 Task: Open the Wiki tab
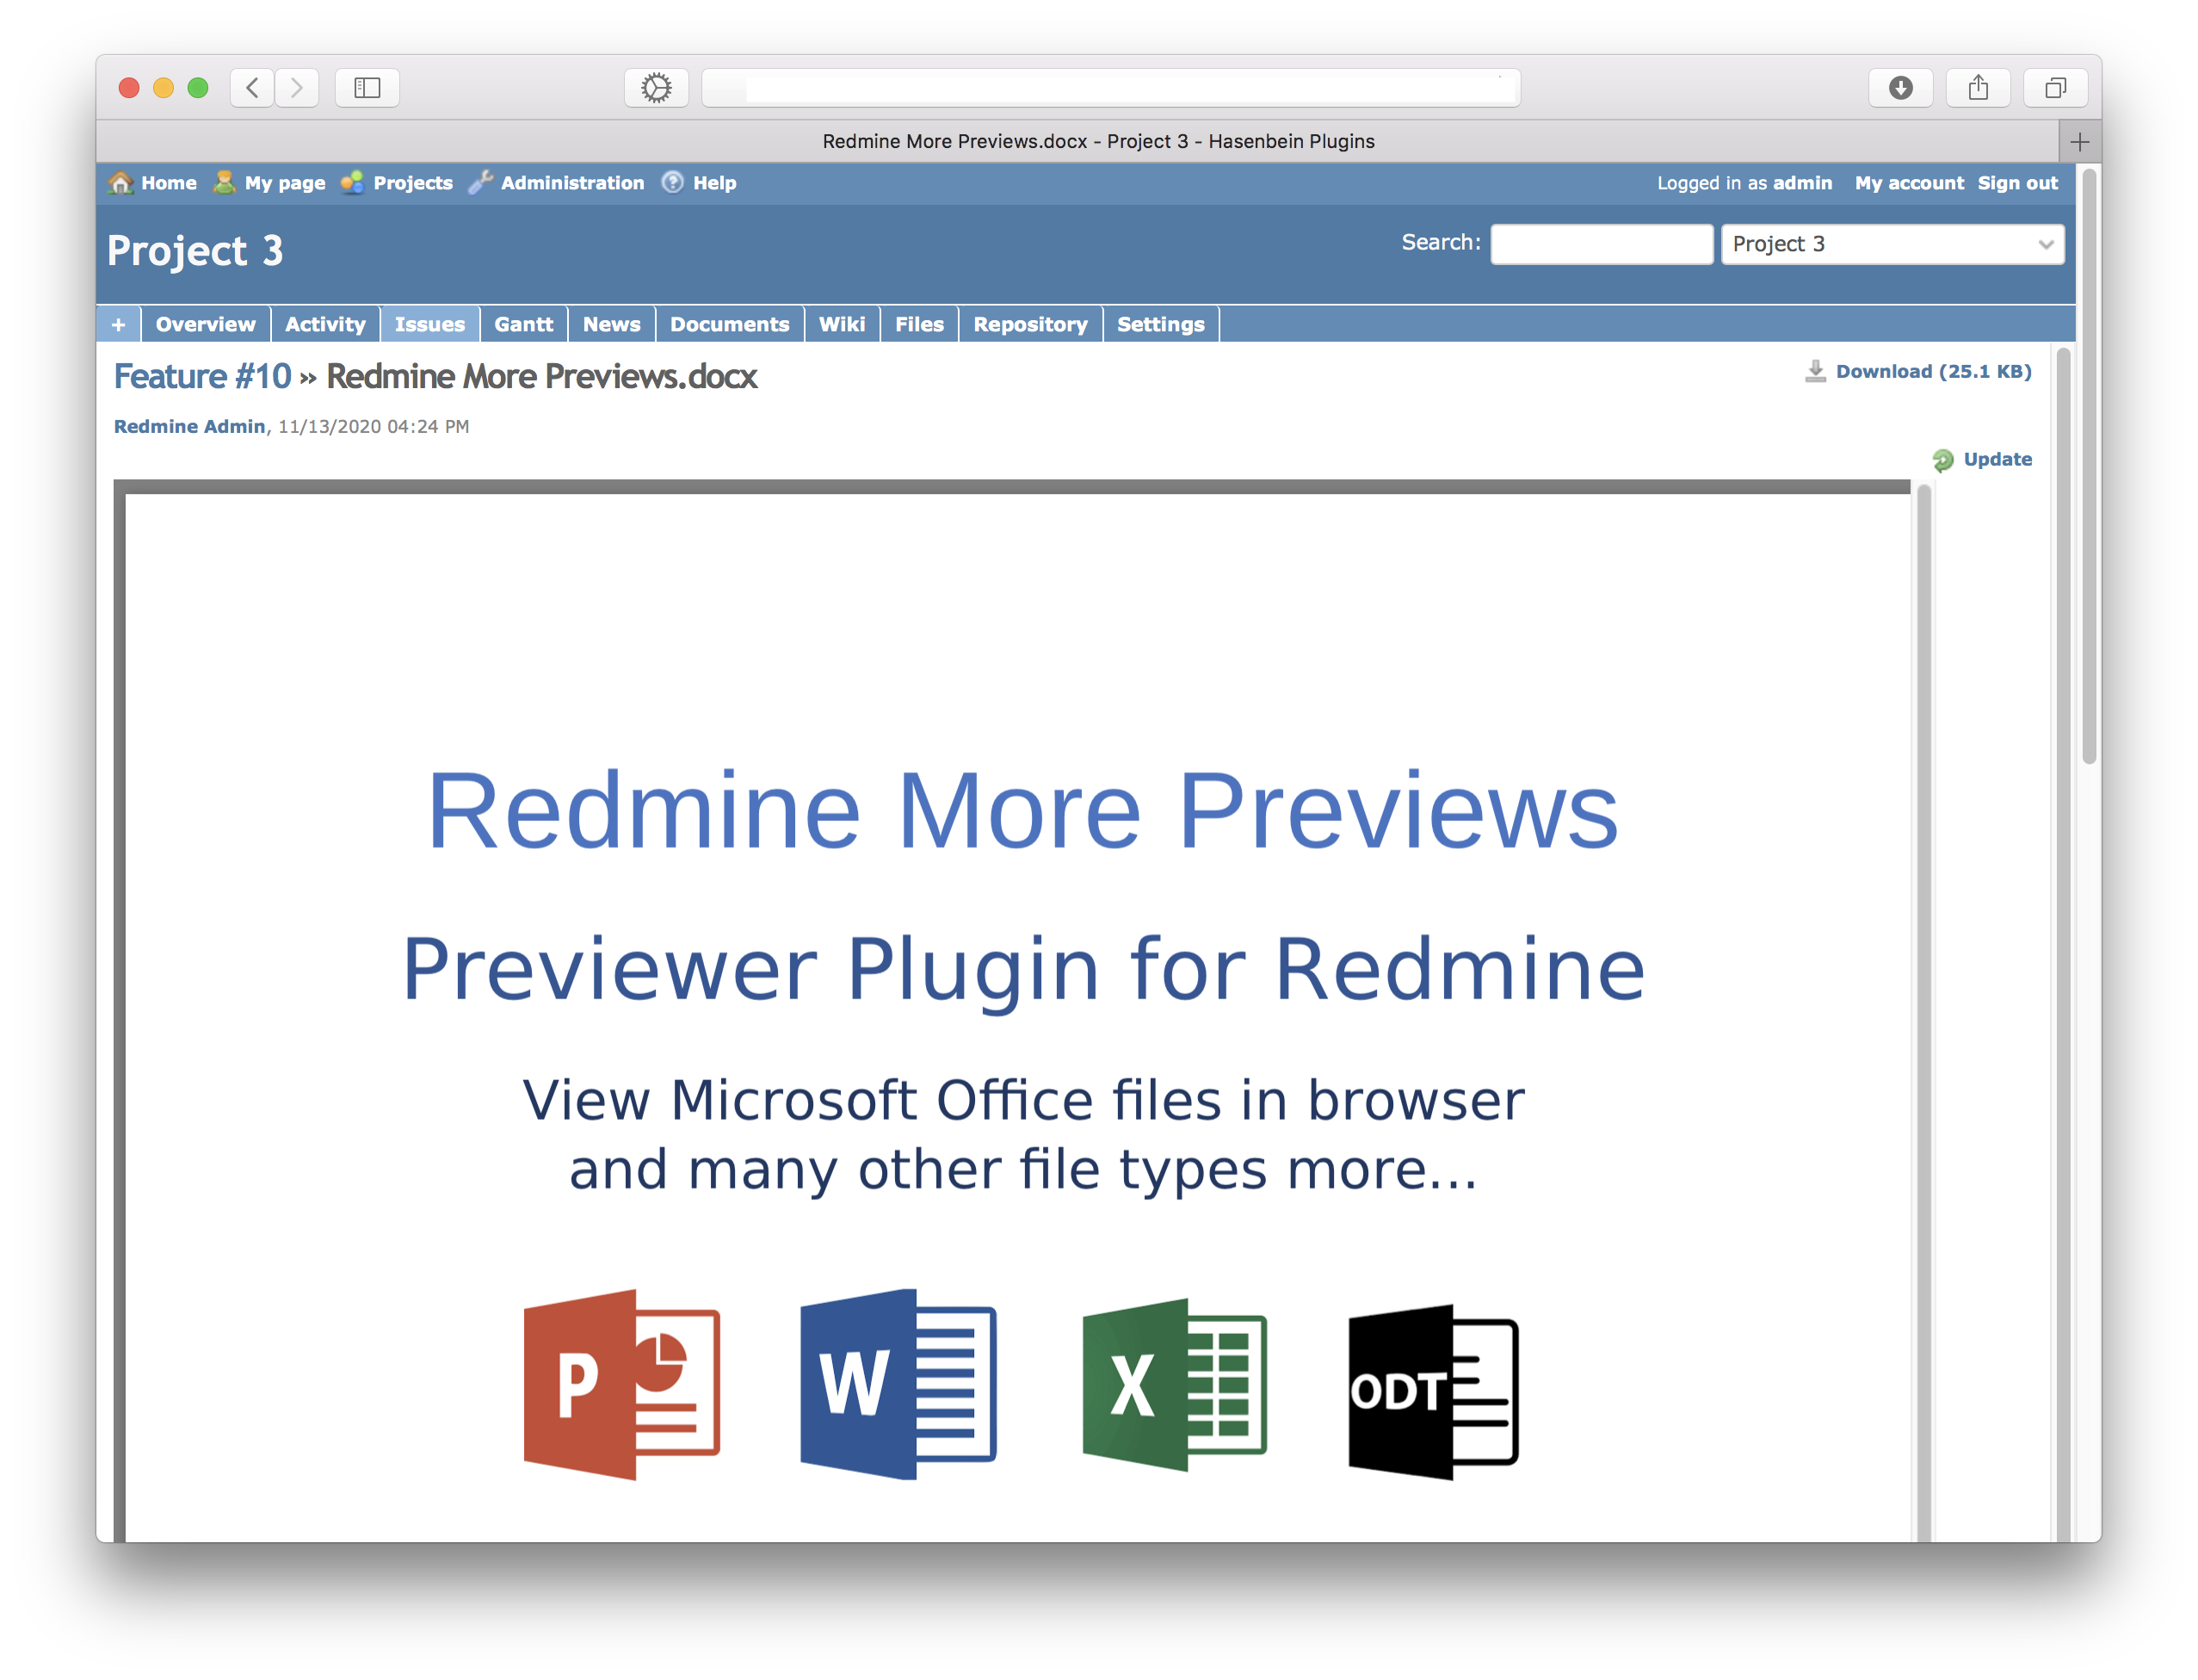842,324
